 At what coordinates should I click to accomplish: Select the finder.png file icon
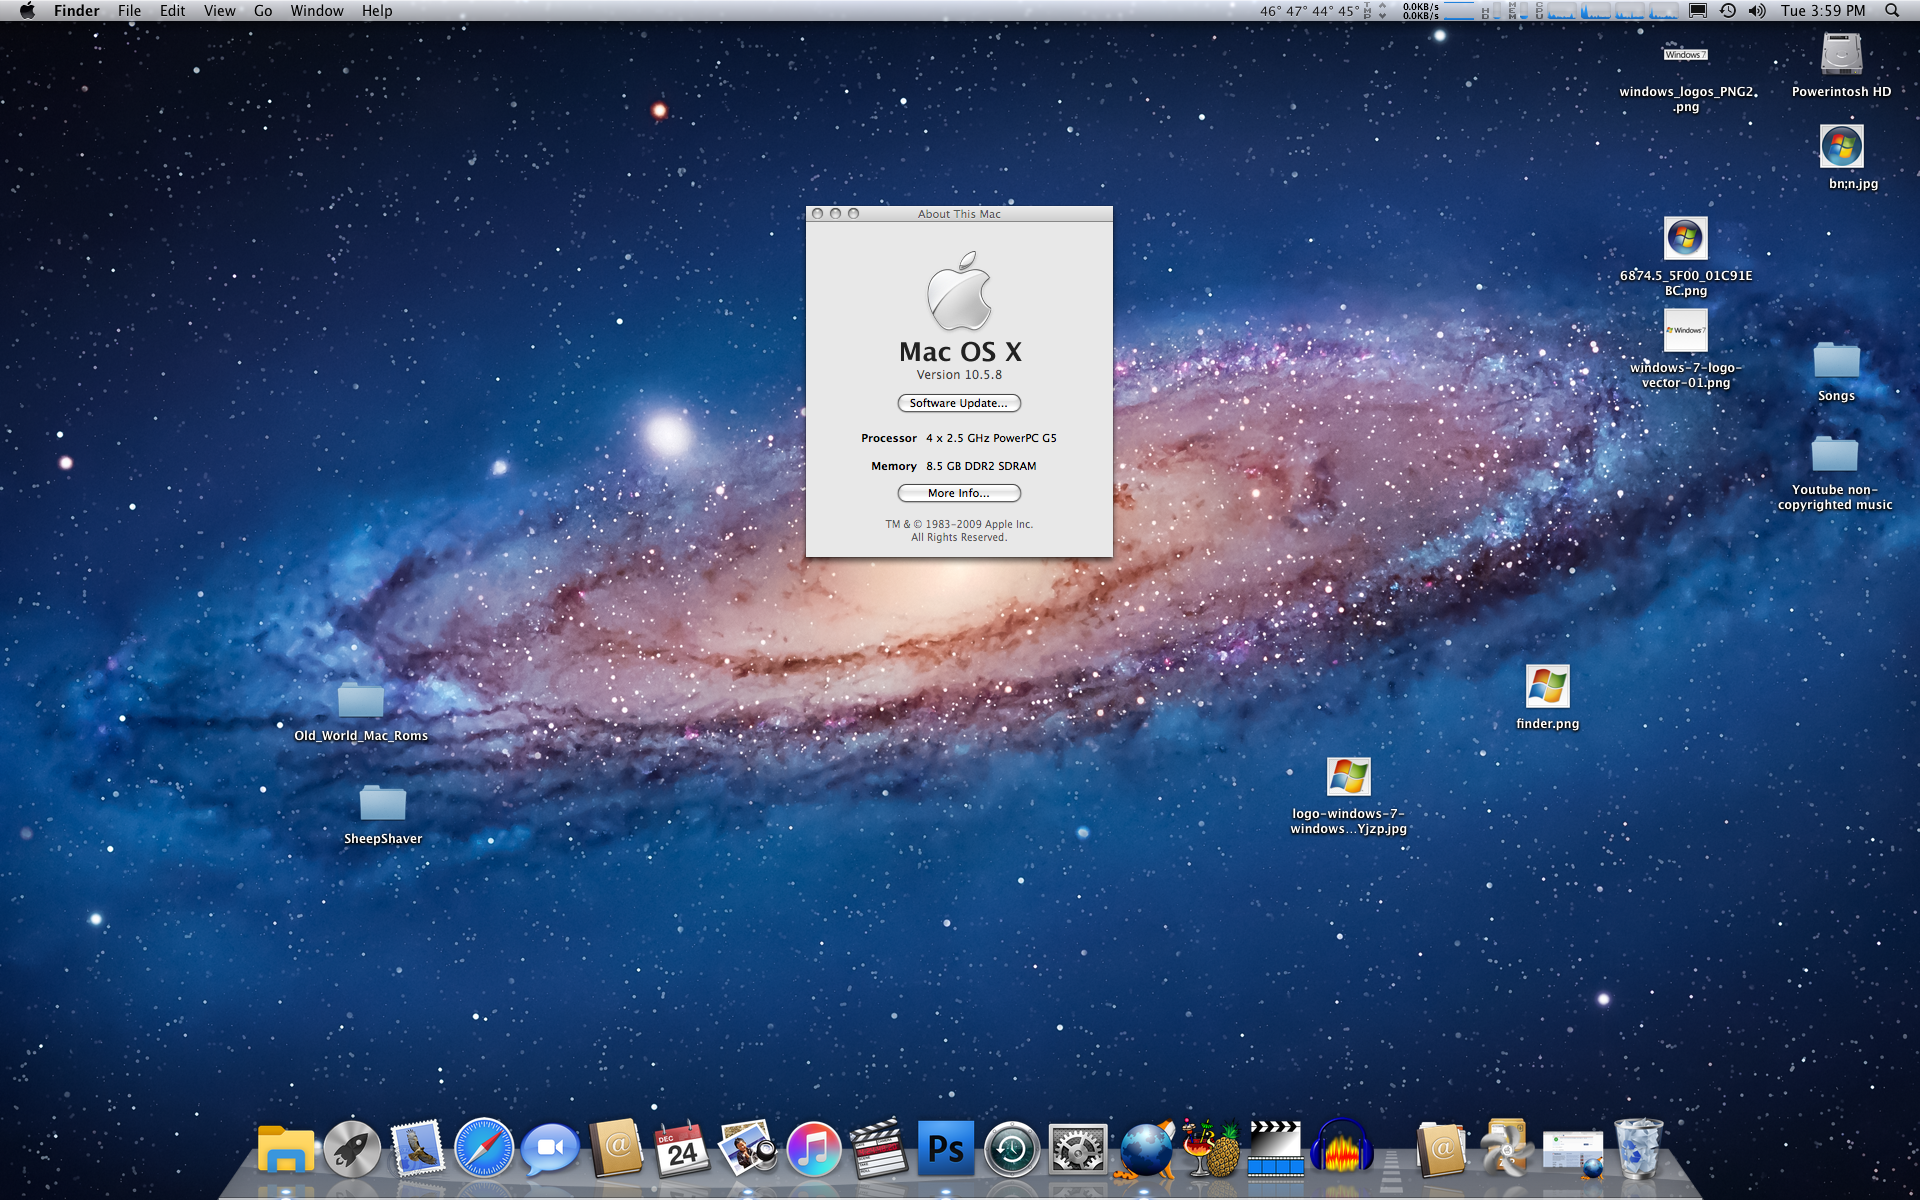pyautogui.click(x=1547, y=687)
